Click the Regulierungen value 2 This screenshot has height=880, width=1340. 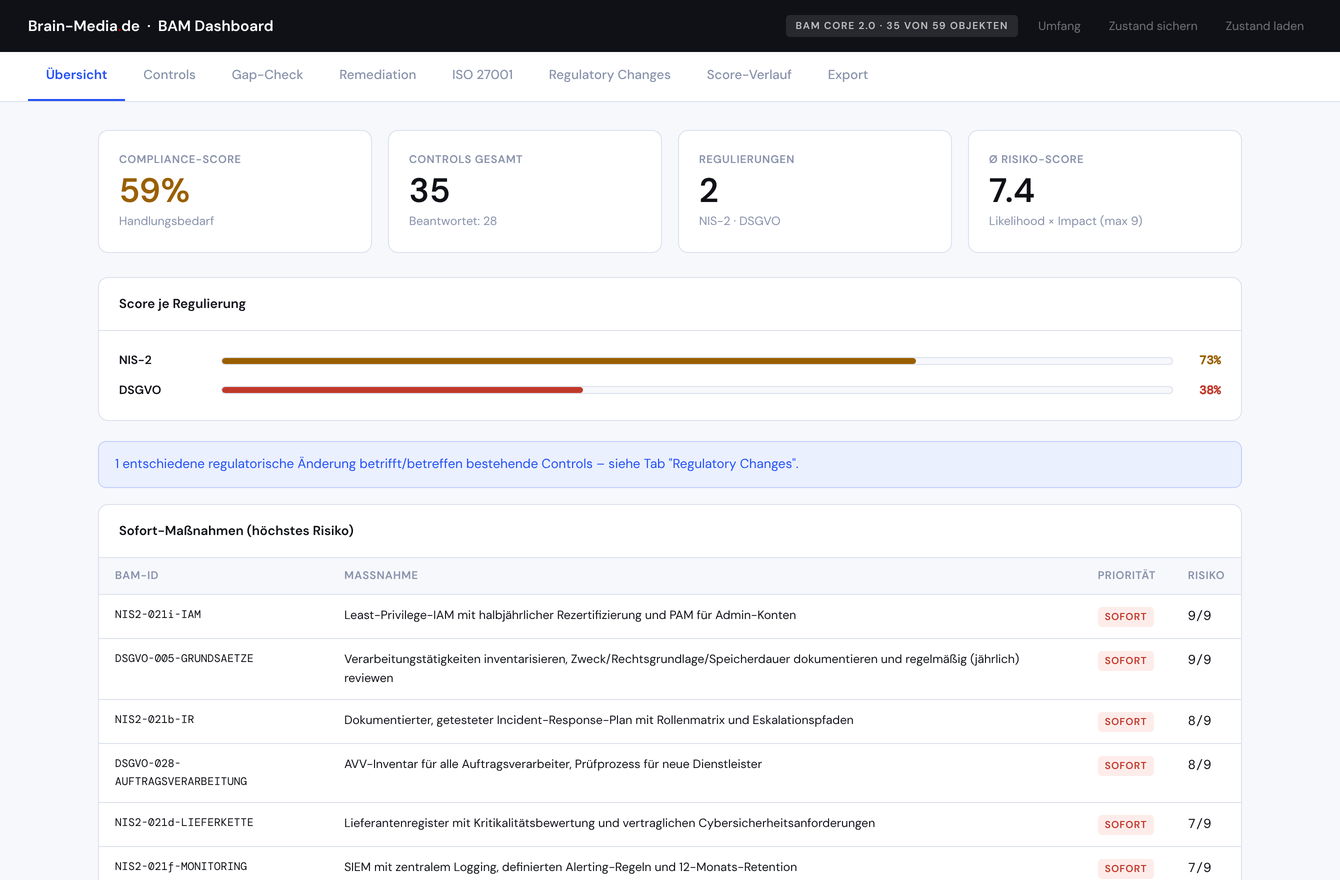709,190
